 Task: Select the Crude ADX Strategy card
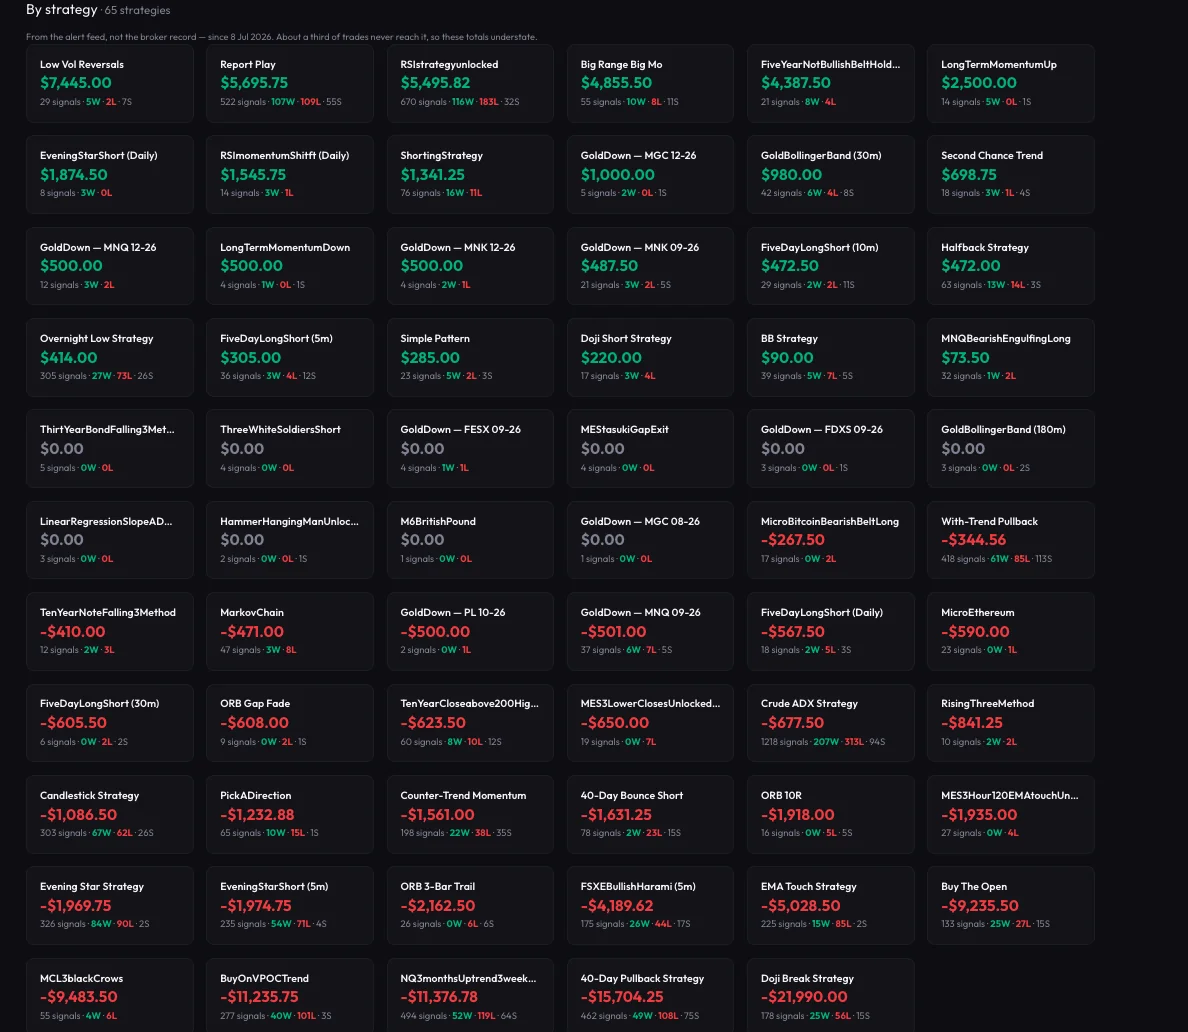point(830,723)
